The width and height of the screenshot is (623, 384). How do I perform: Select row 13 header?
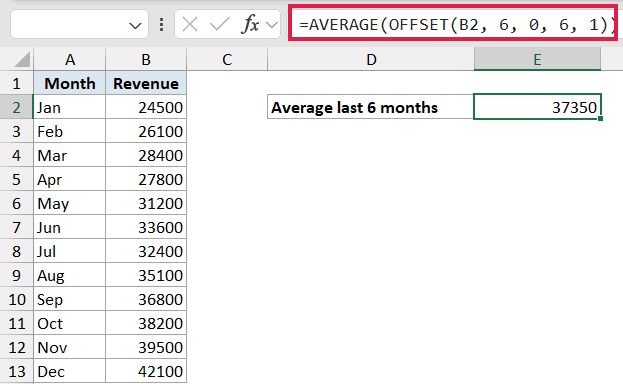click(x=16, y=371)
